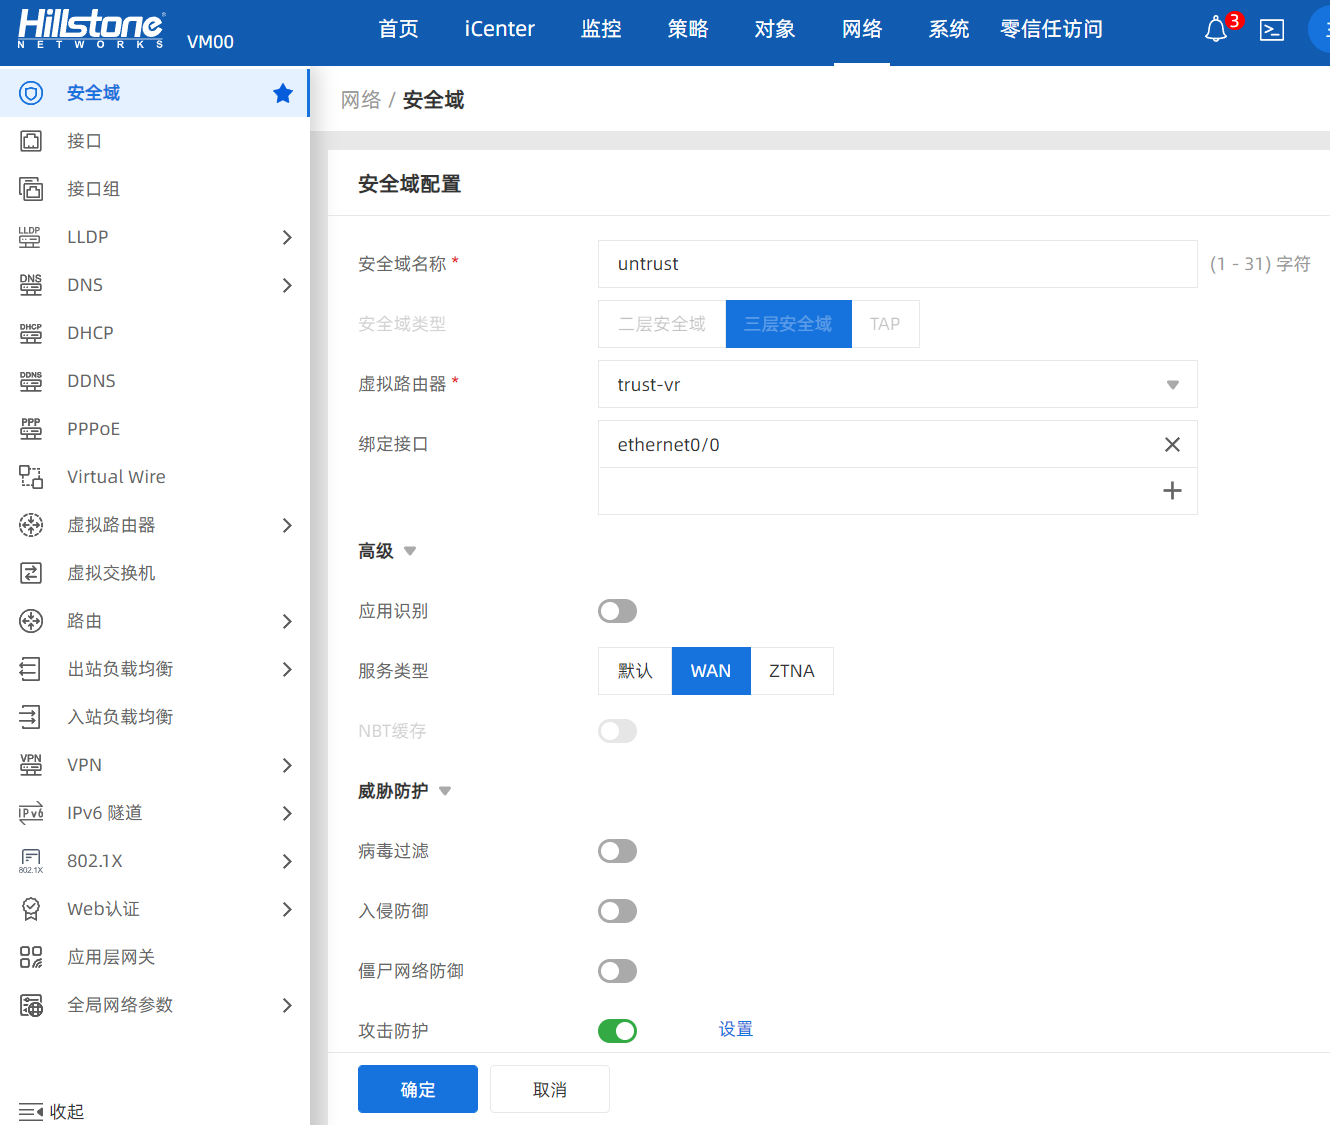This screenshot has width=1330, height=1125.
Task: Click the 出站负载均衡 icon
Action: [31, 669]
